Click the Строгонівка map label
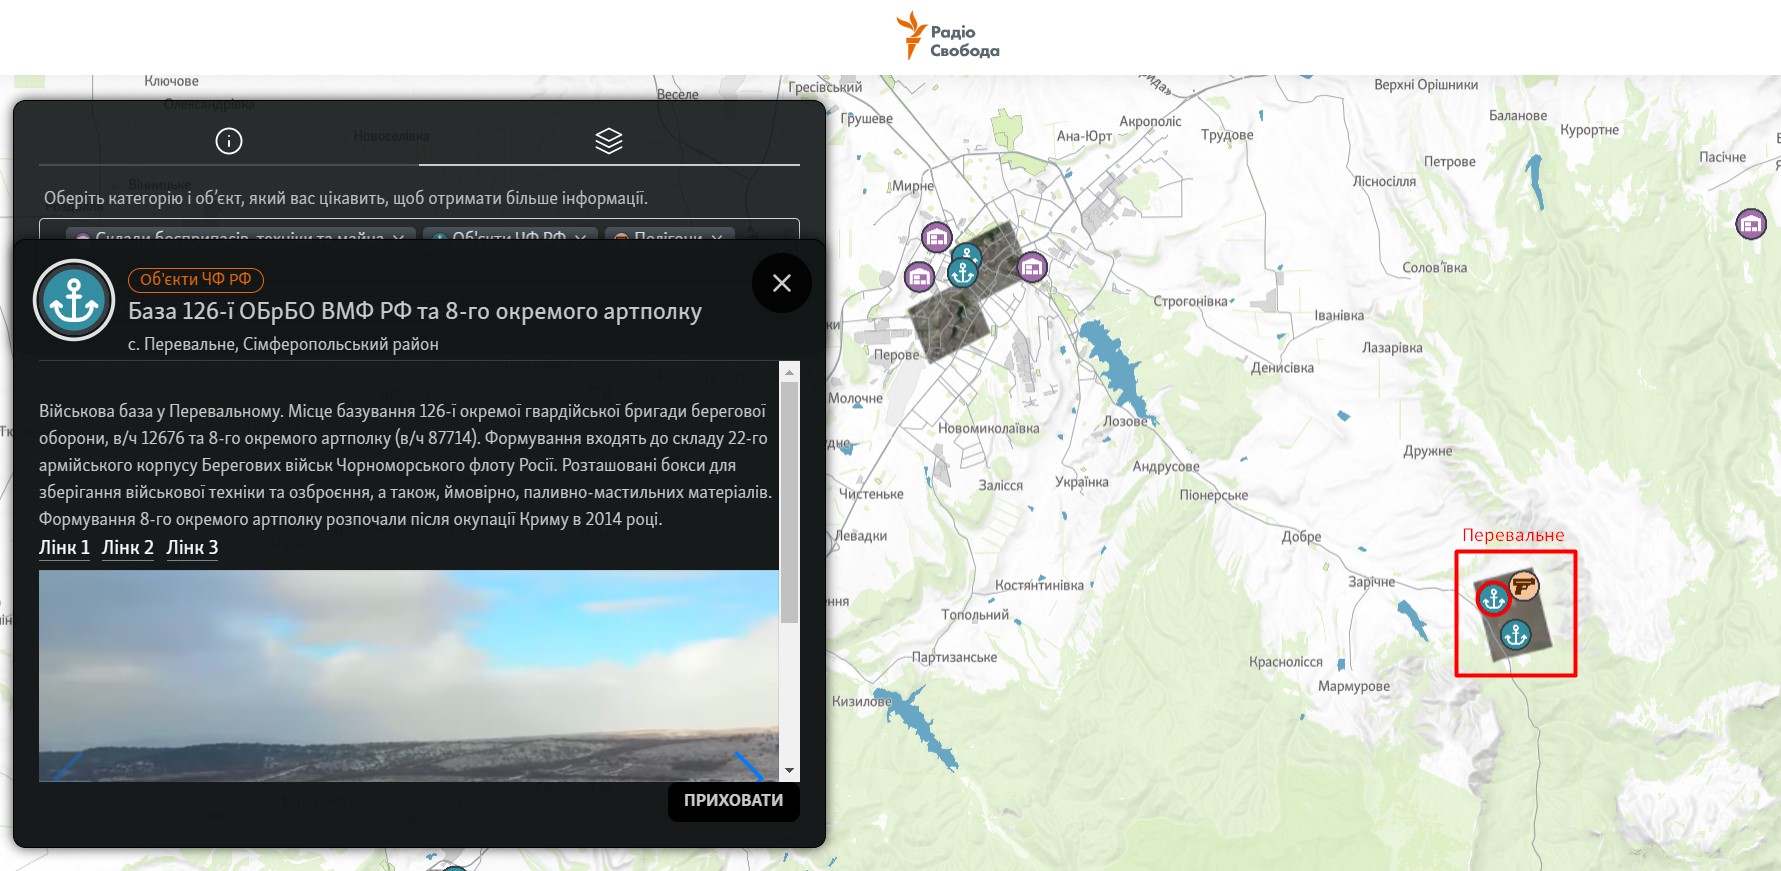This screenshot has width=1781, height=871. [1190, 301]
